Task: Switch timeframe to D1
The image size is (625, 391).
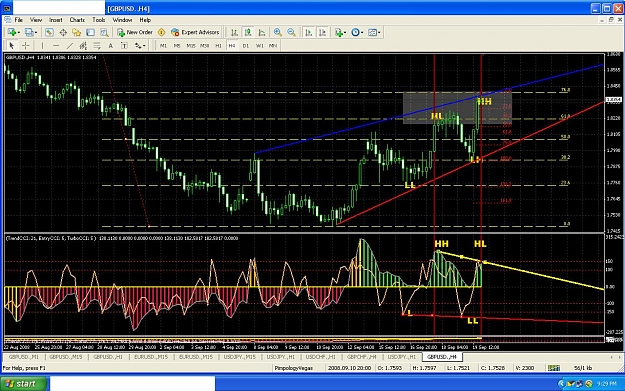Action: point(246,46)
